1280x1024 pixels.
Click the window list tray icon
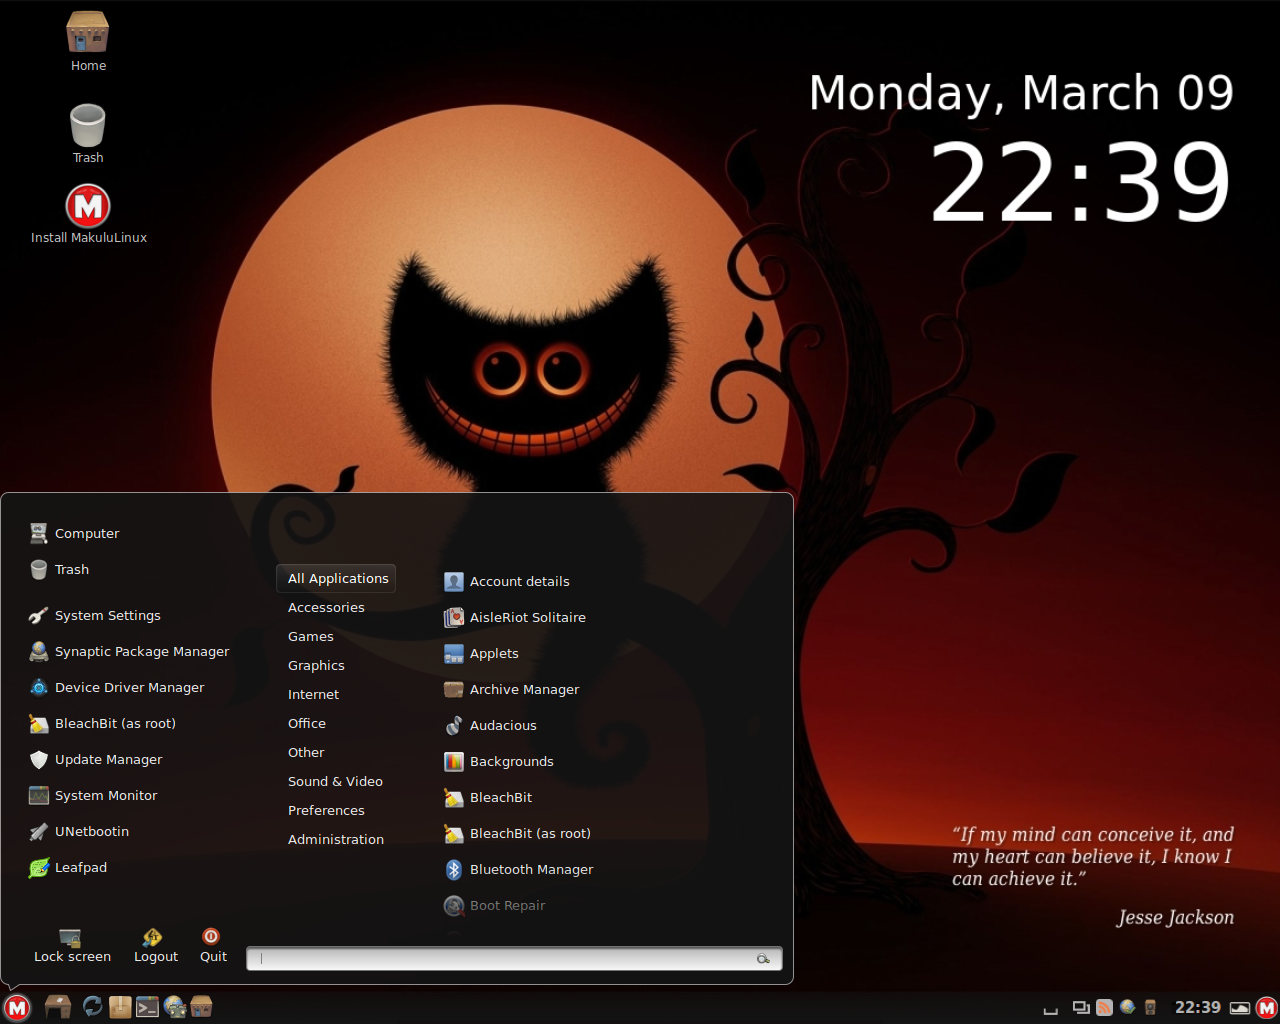[x=1081, y=1007]
